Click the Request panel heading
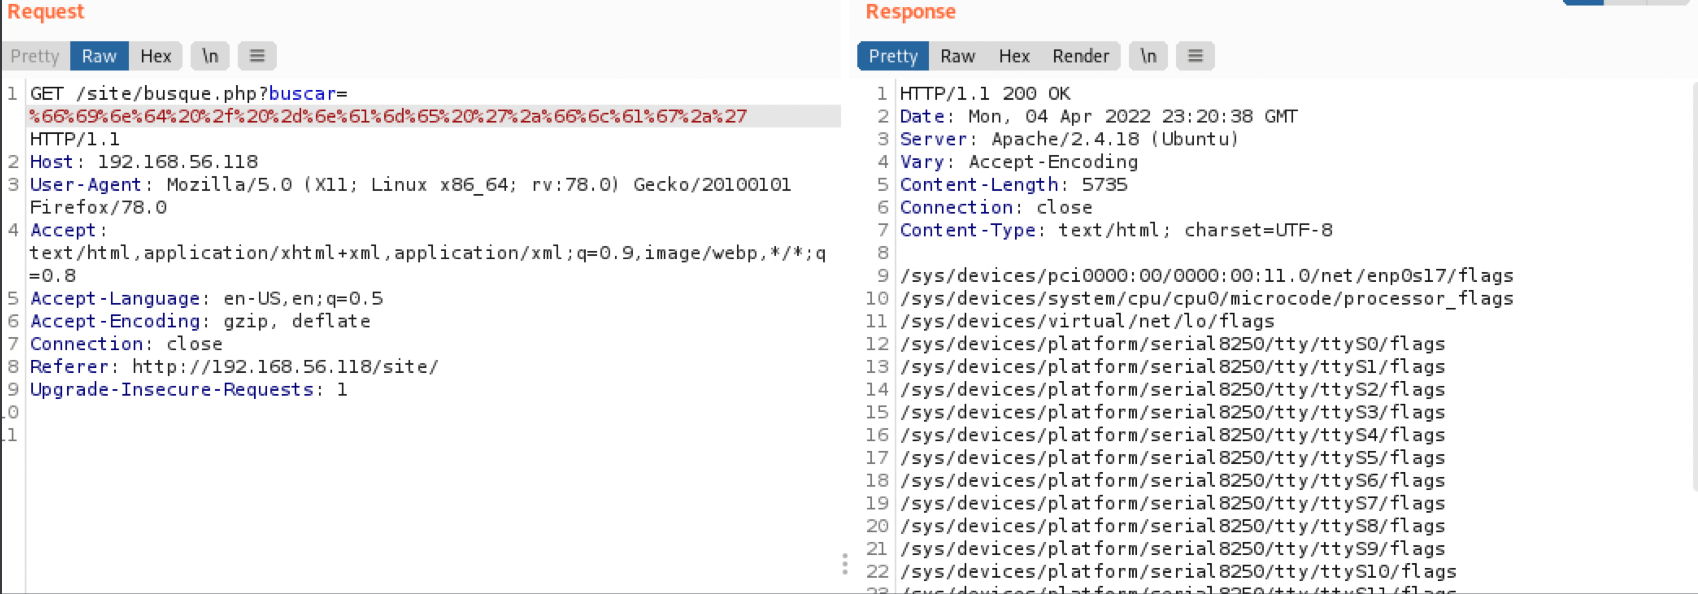1698x594 pixels. (x=46, y=12)
